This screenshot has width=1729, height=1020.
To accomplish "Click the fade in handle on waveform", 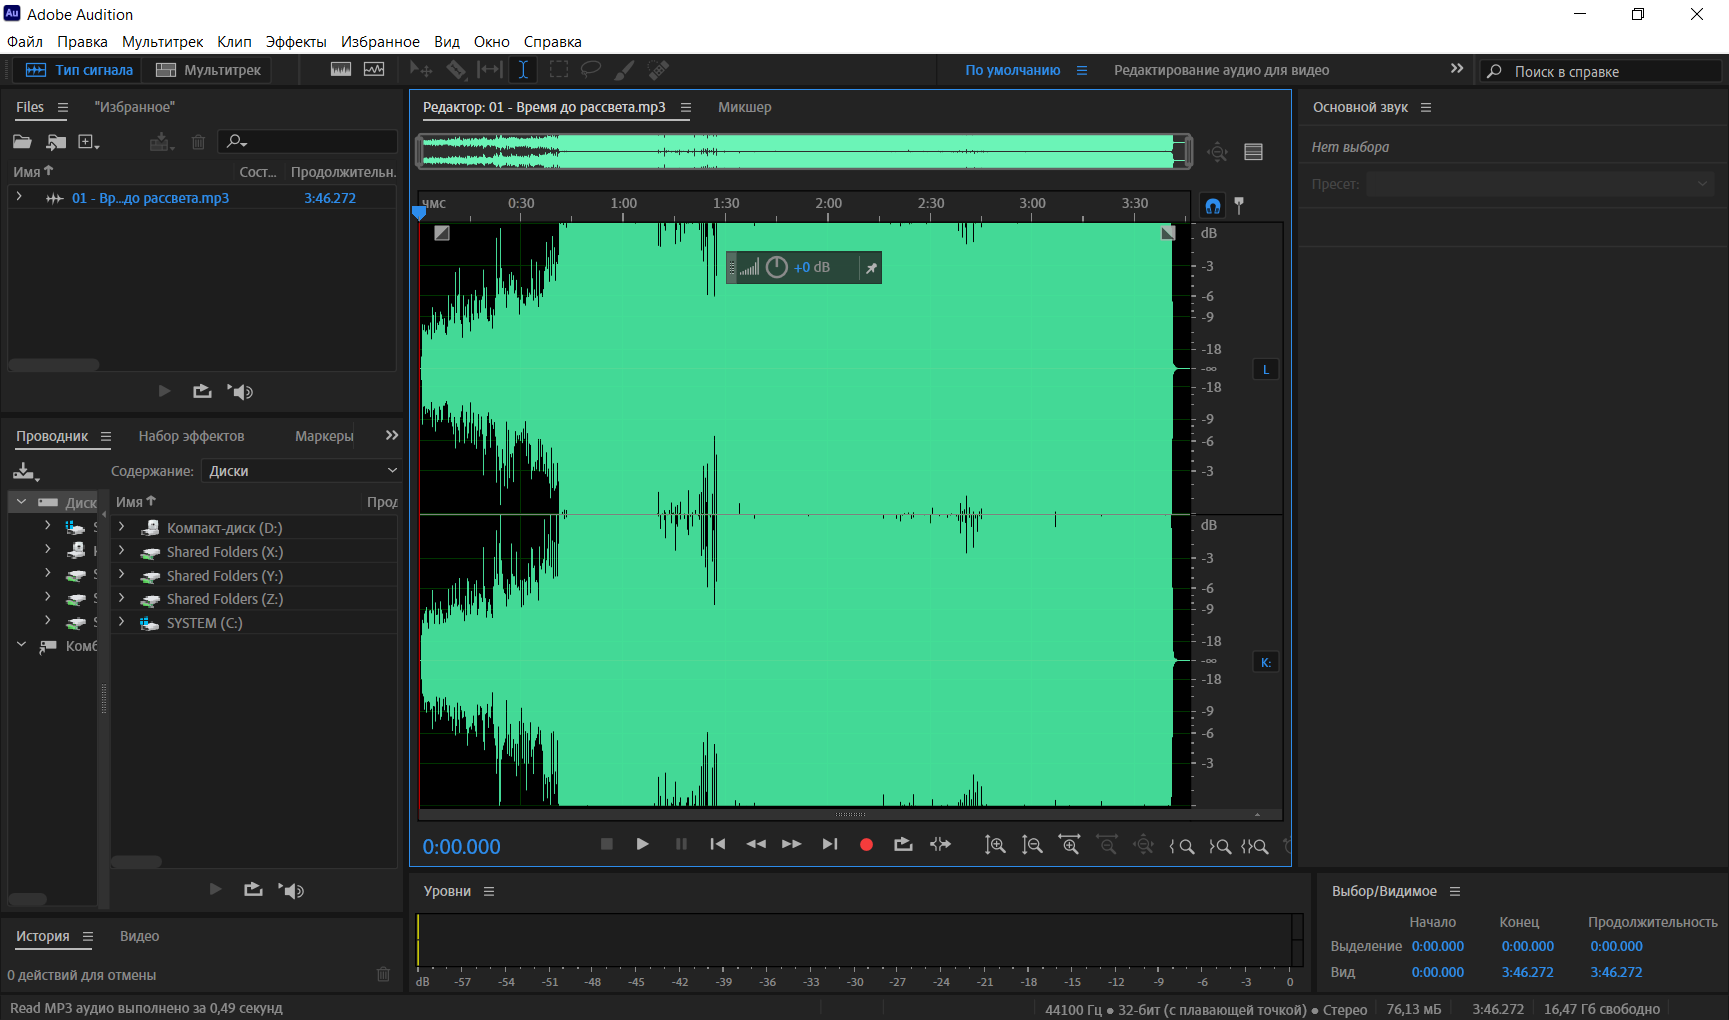I will coord(441,233).
